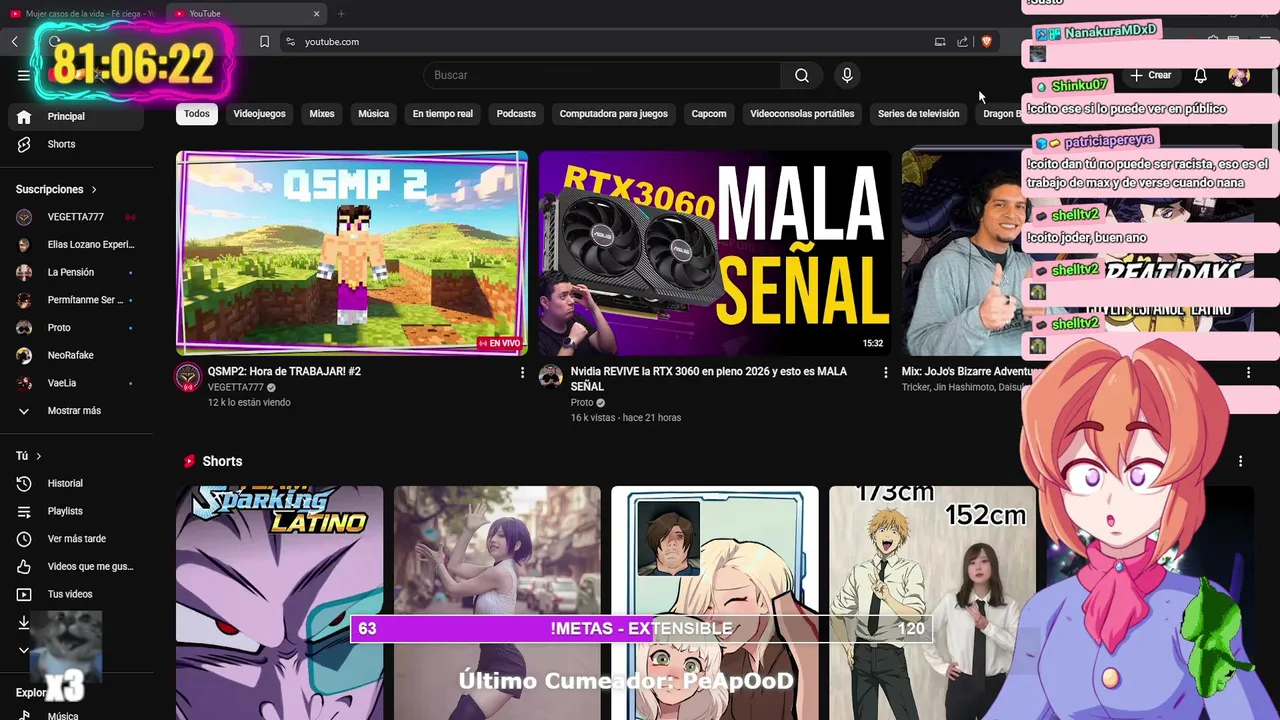Go to Principal home icon
1280x720 pixels.
[25, 116]
